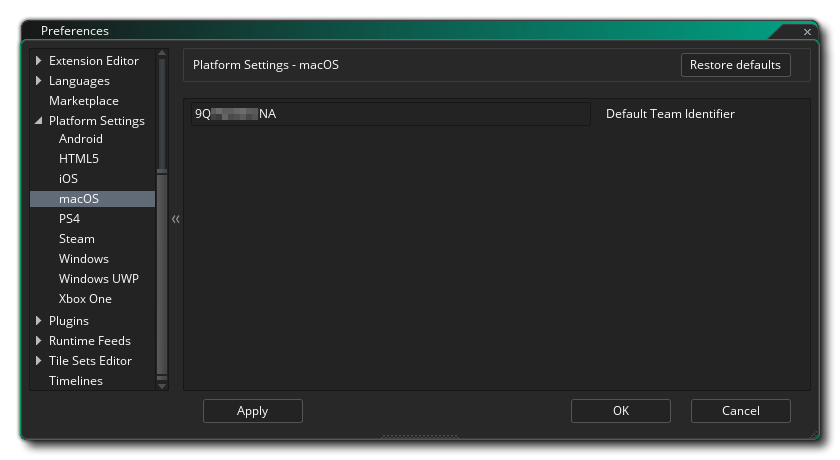Collapse sidebar with double-chevron icon
The image size is (840, 460).
175,219
